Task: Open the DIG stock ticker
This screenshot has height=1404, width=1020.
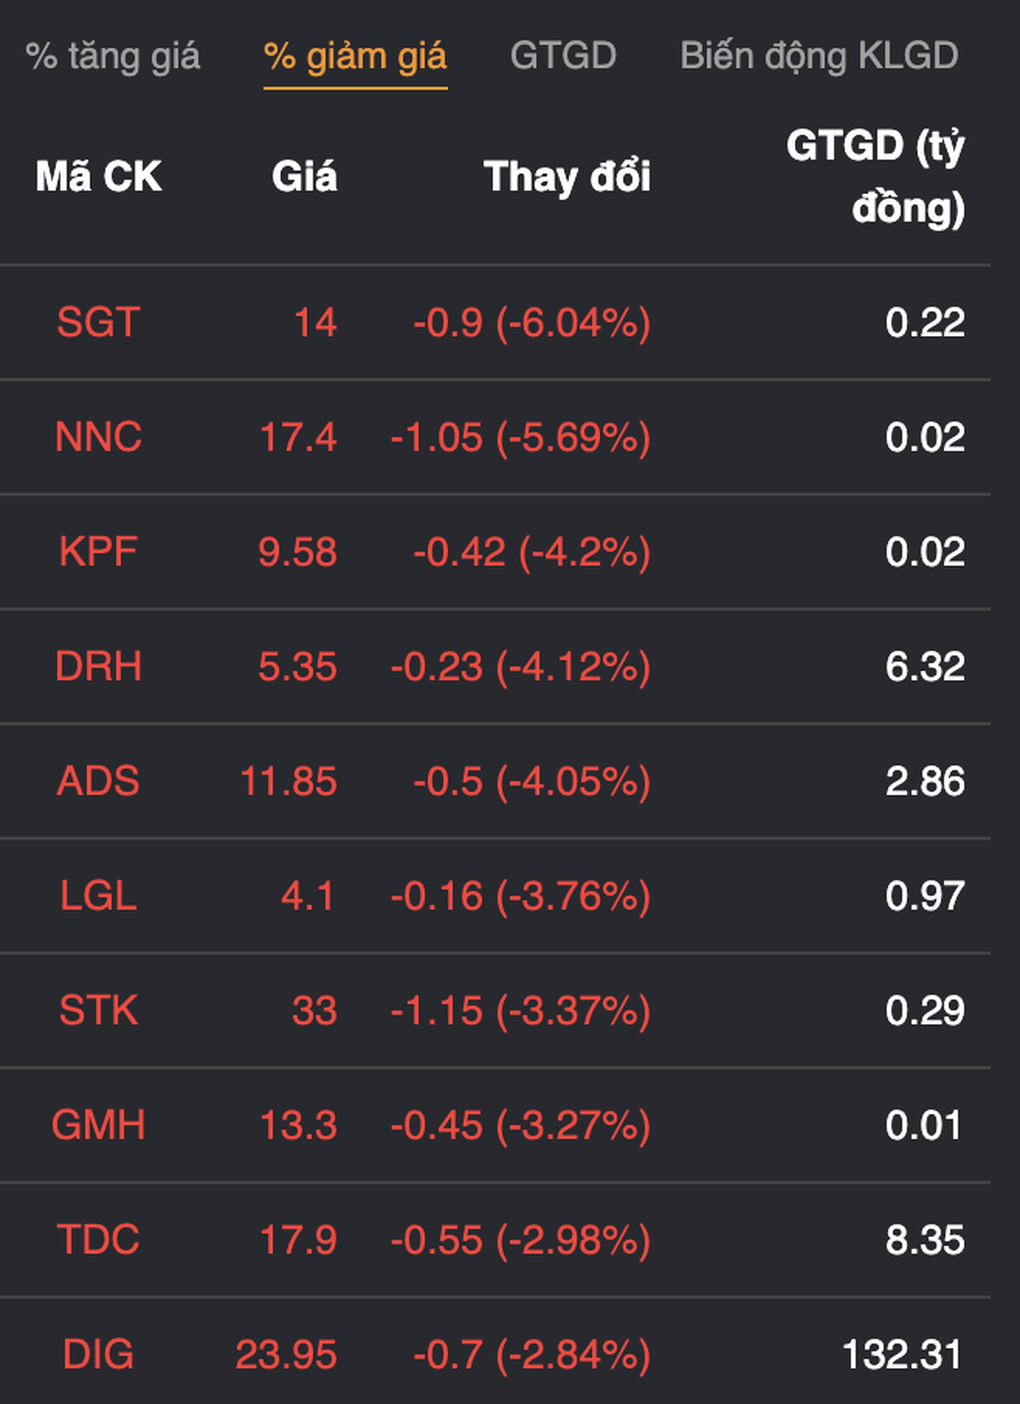Action: coord(98,1355)
